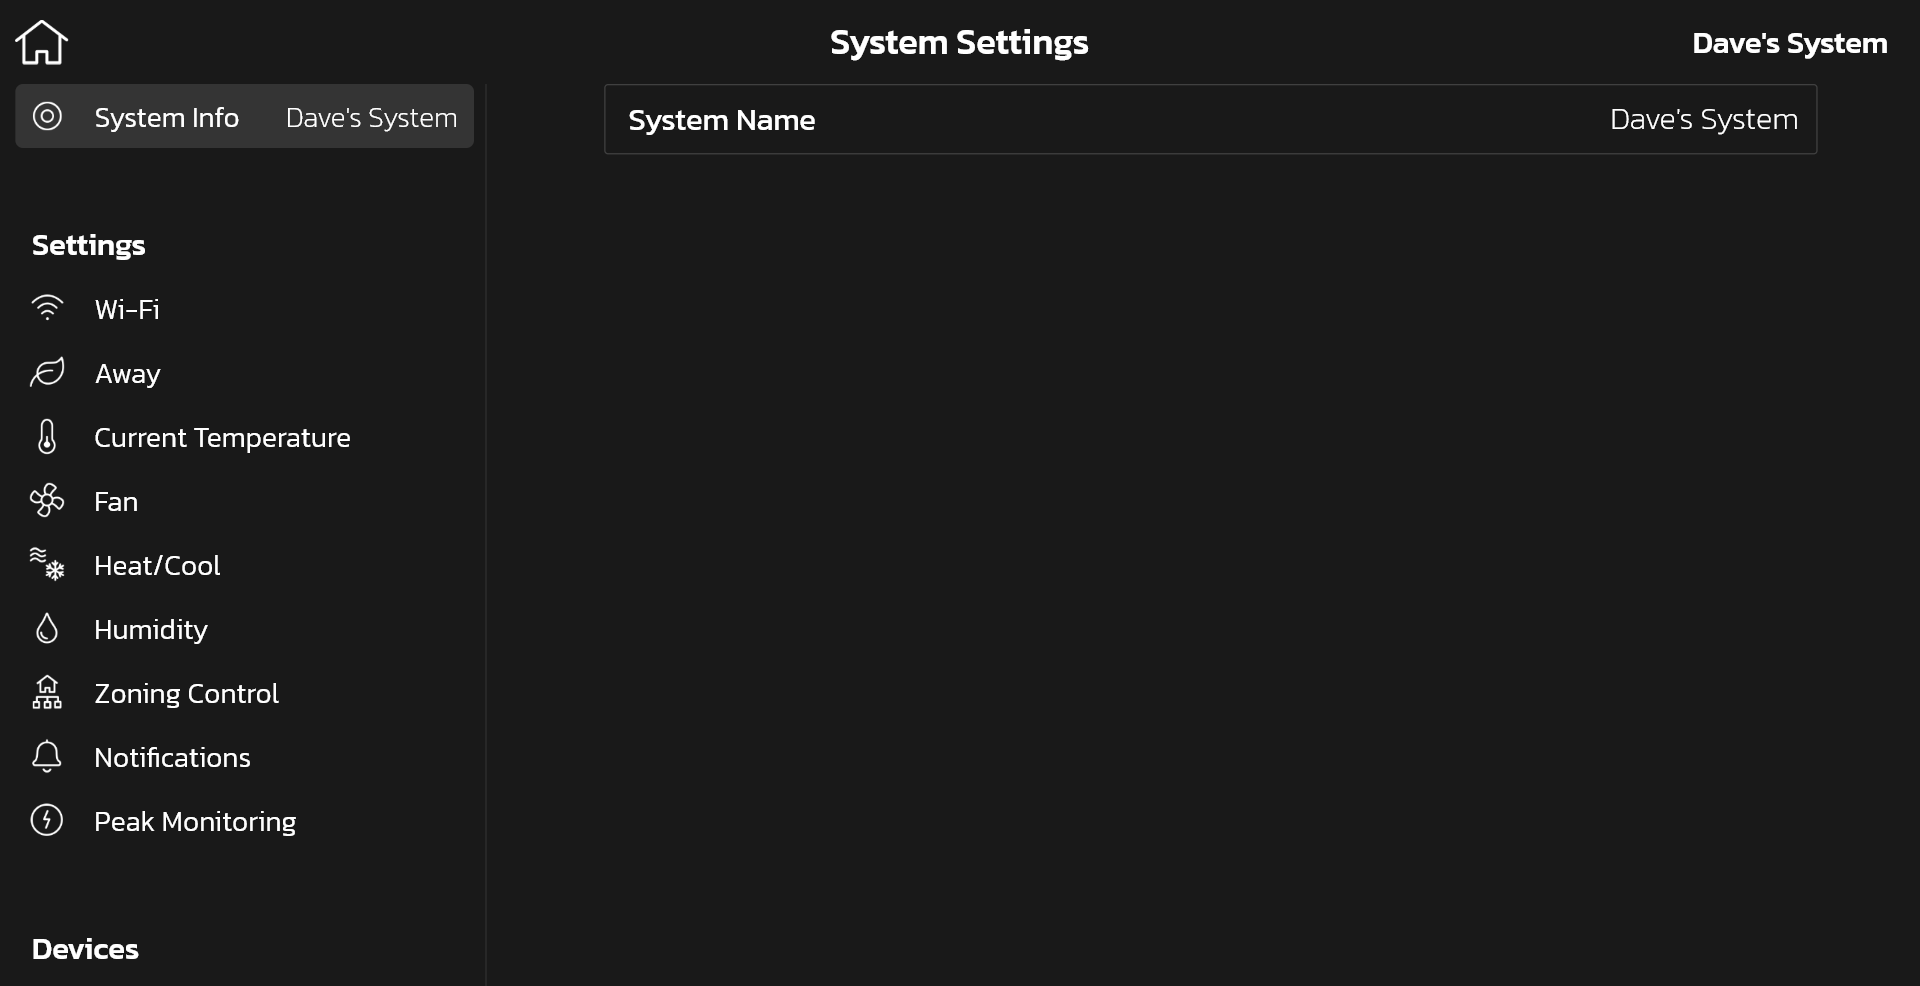1920x986 pixels.
Task: Click the Heat/Cool snowflake icon
Action: tap(47, 564)
